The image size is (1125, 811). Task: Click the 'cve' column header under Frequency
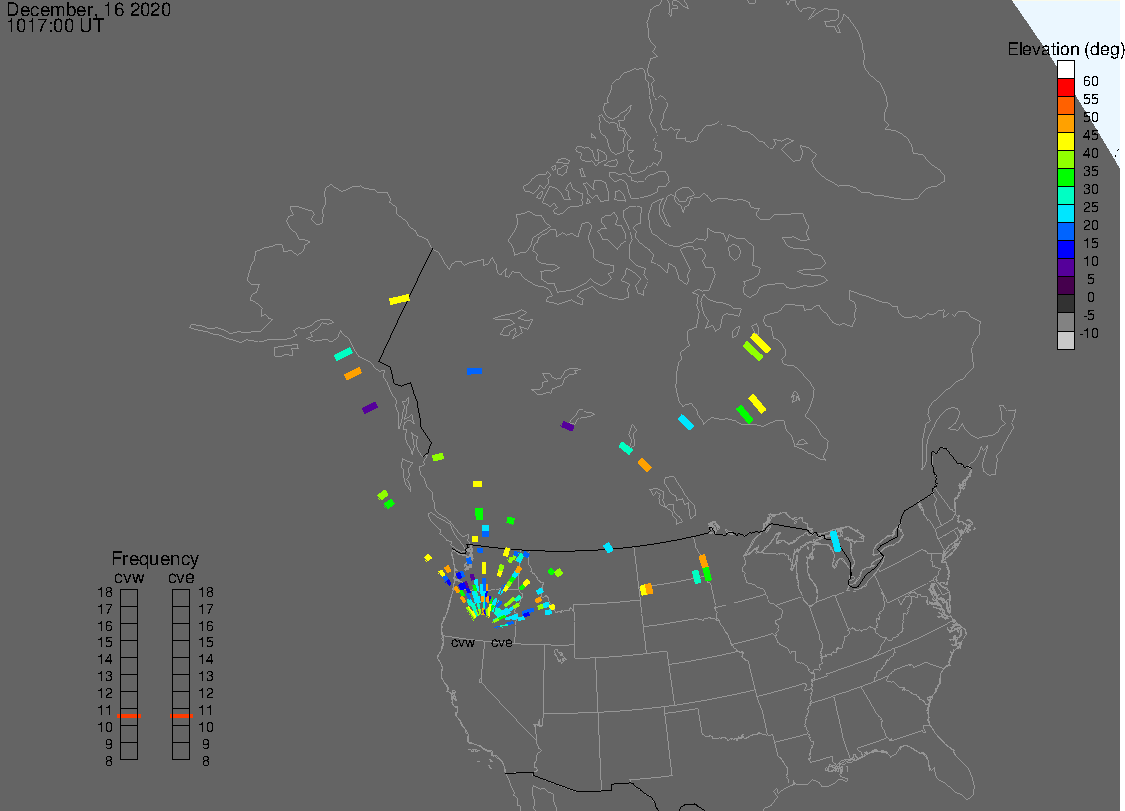coord(182,578)
